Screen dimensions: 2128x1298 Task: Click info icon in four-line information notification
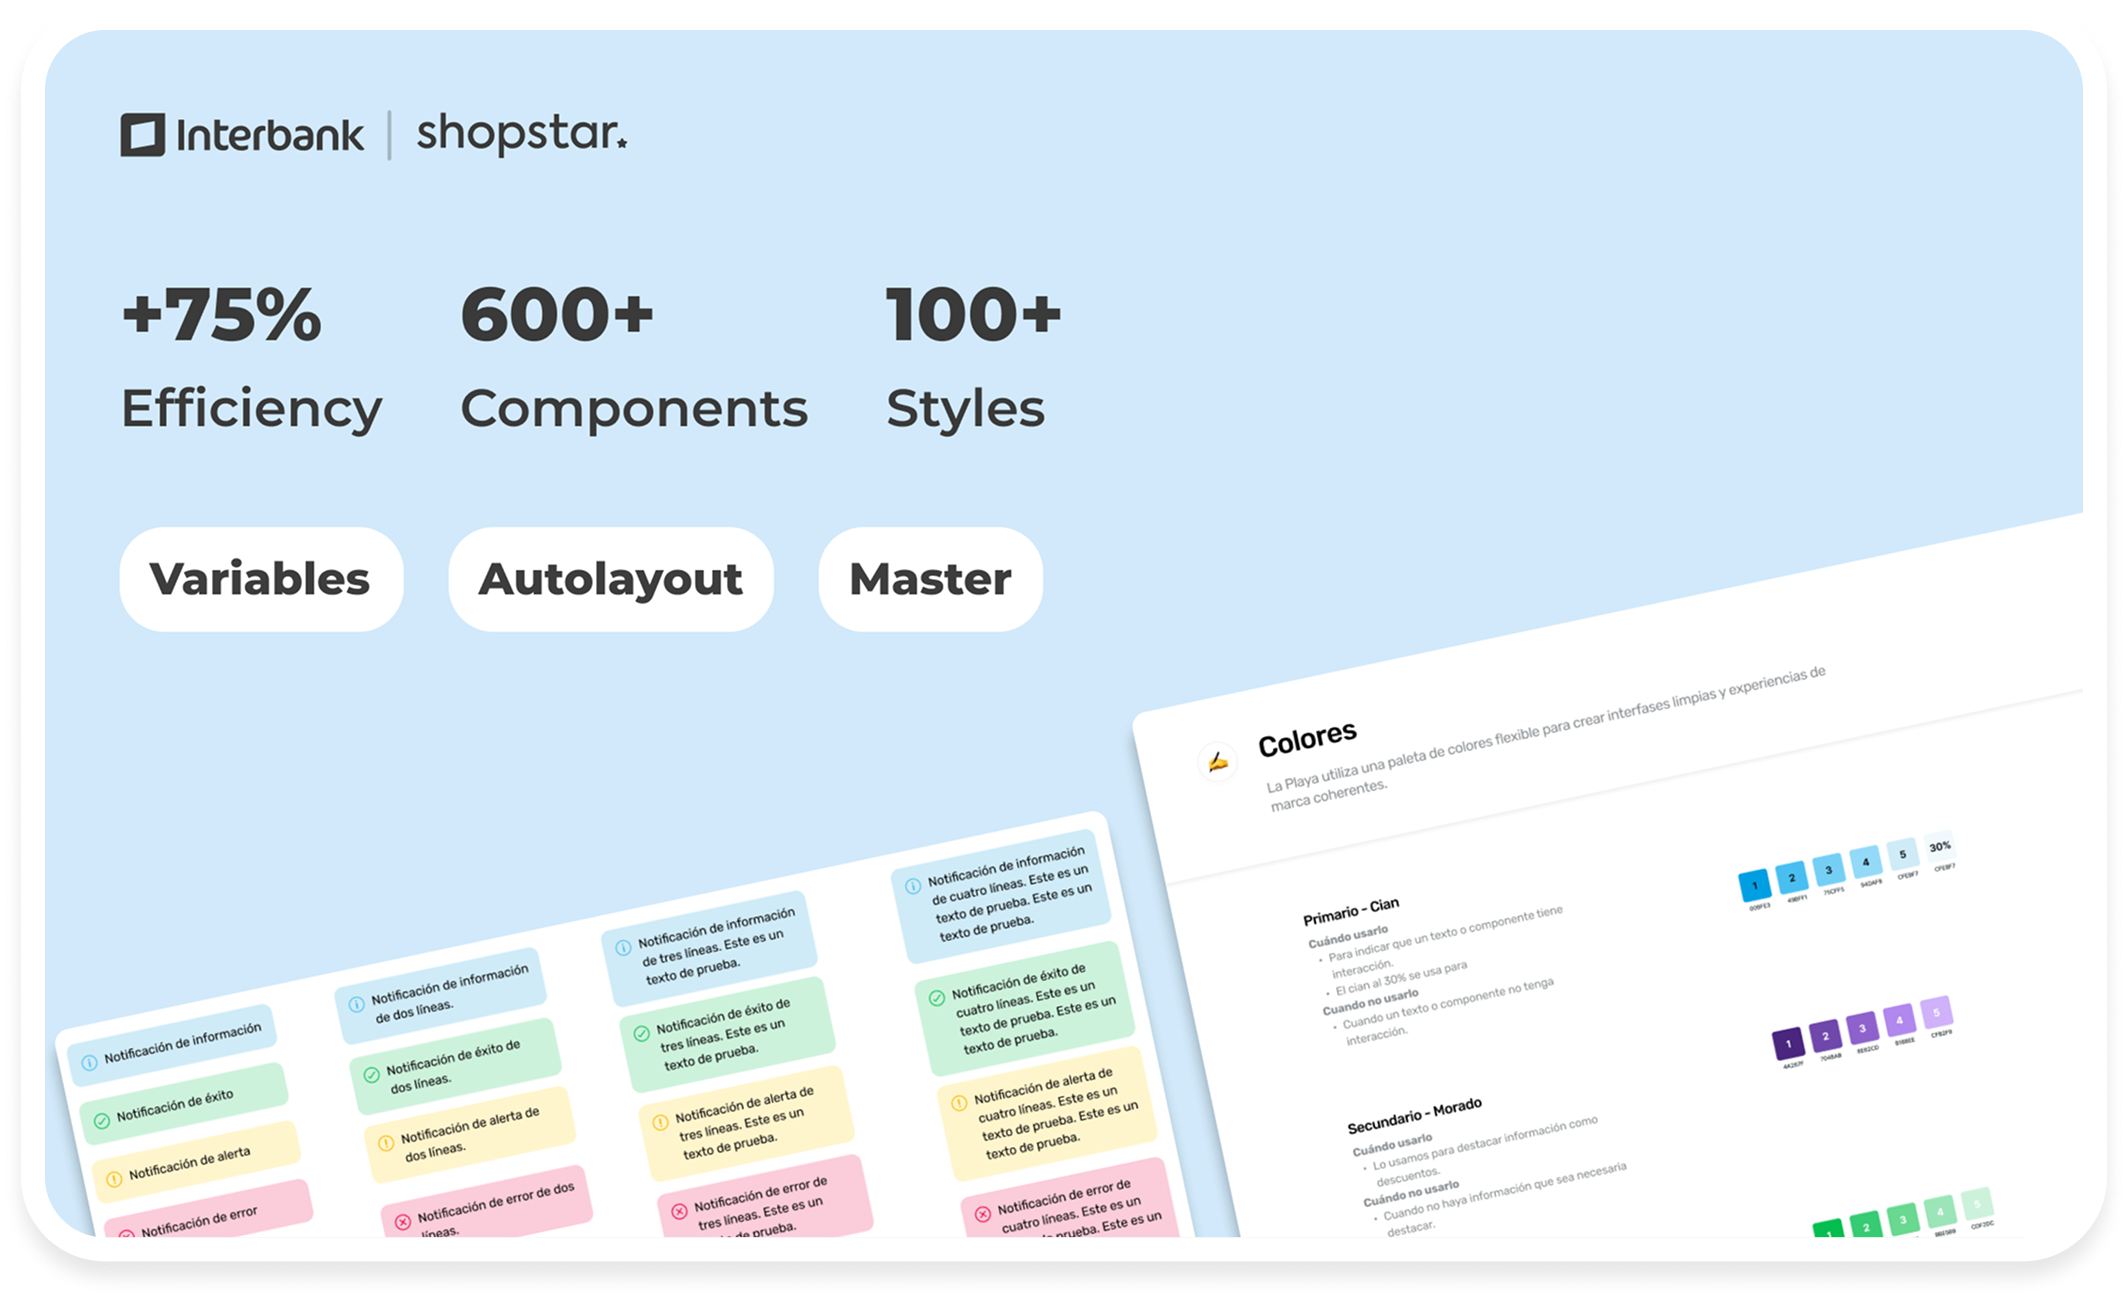pos(913,886)
